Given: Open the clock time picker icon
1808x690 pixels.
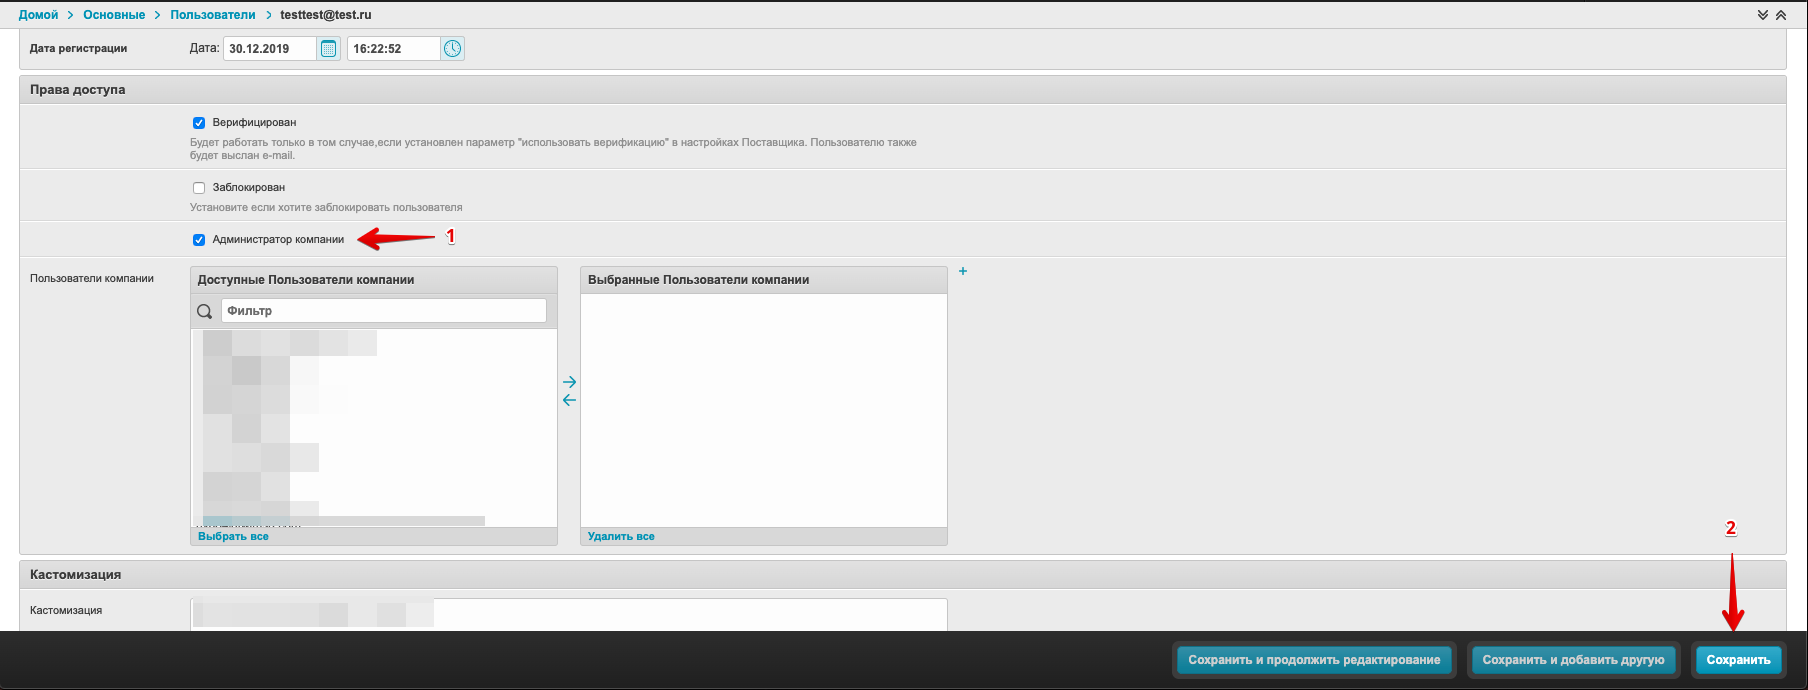Looking at the screenshot, I should 453,49.
